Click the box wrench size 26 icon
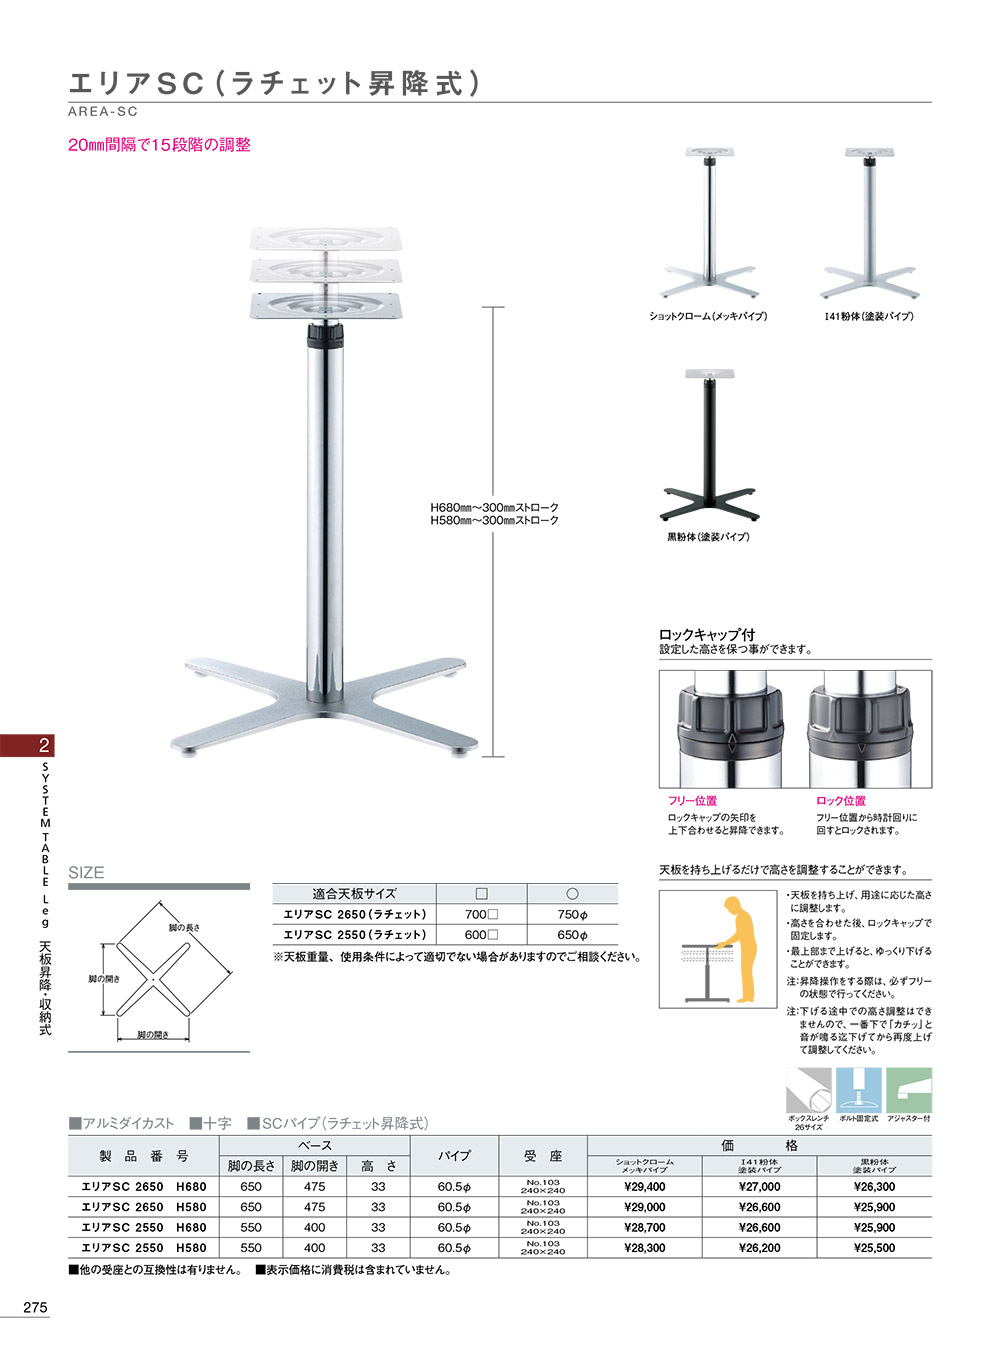1000x1364 pixels. (808, 1090)
